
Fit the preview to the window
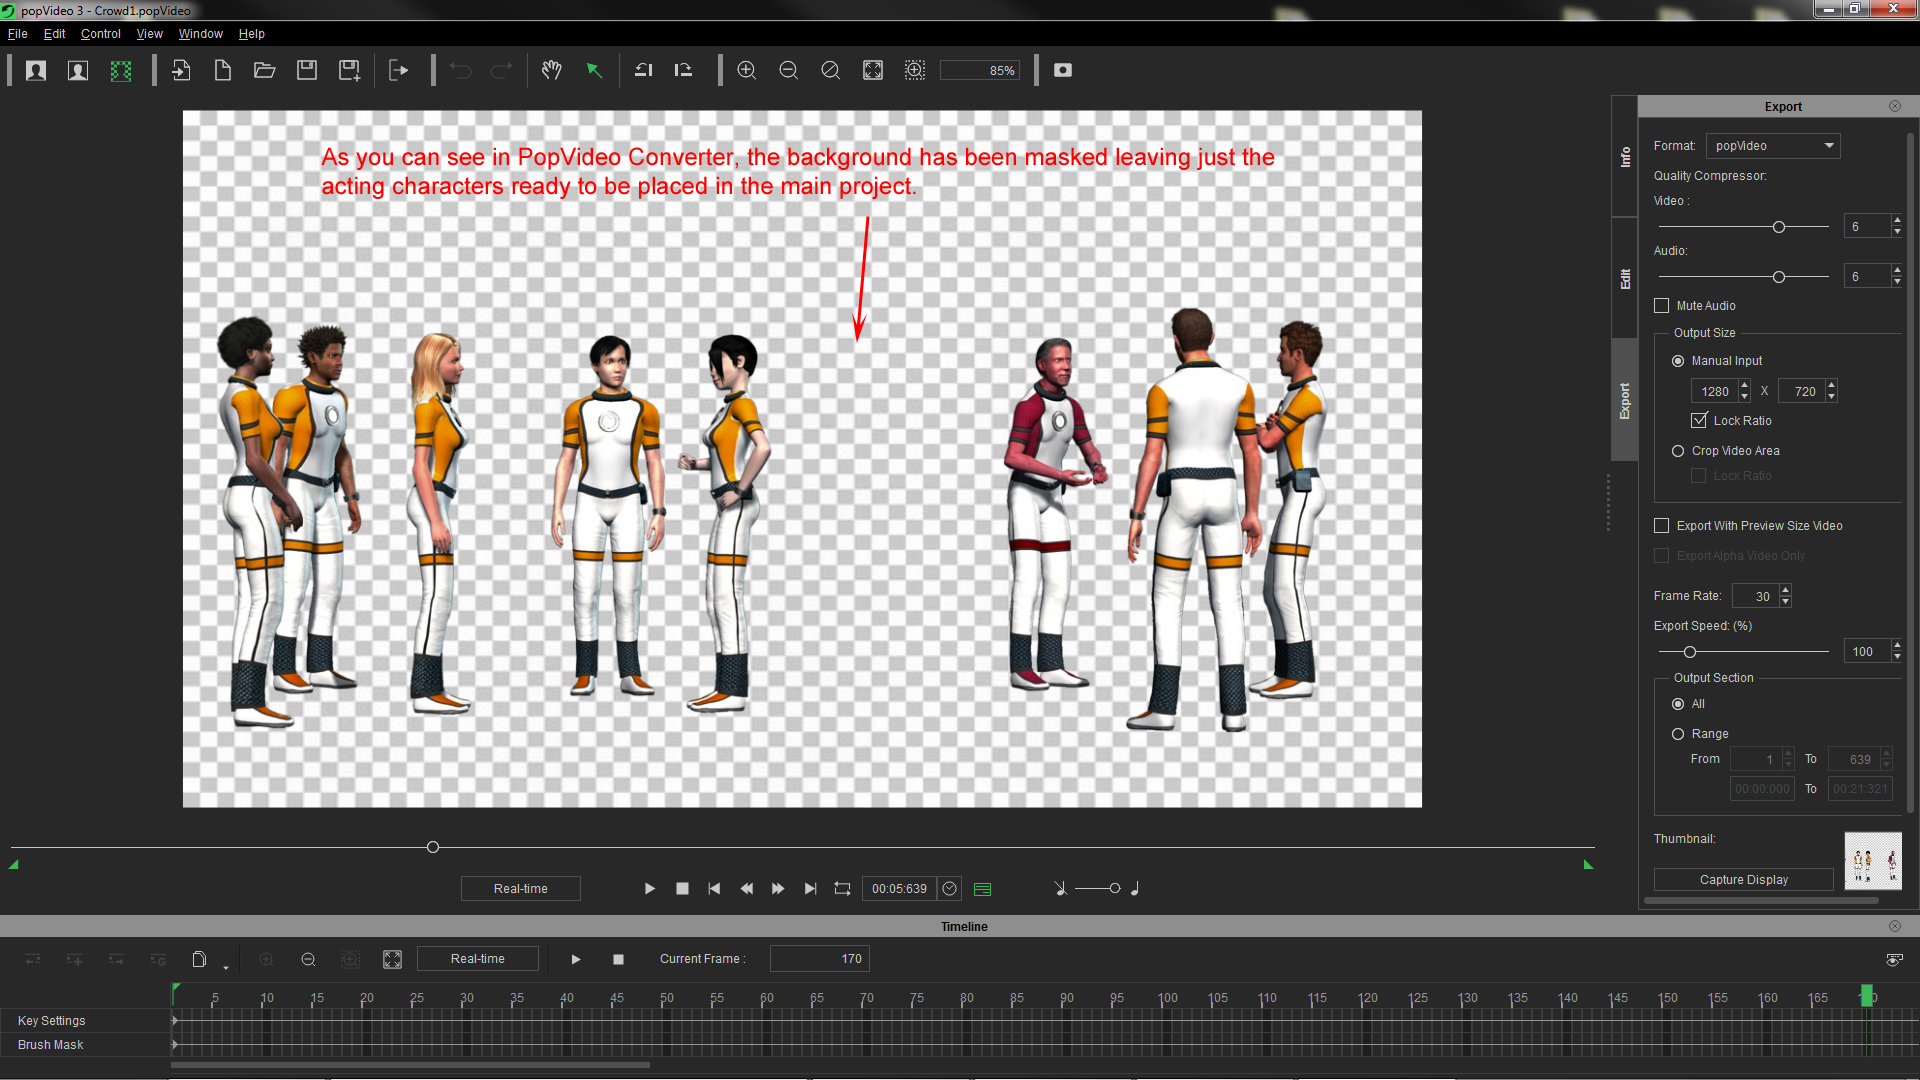coord(873,70)
